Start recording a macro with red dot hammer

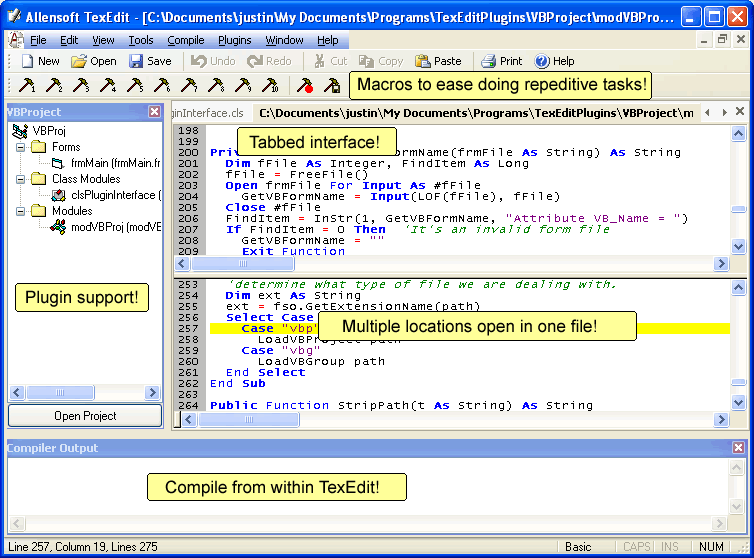pos(305,85)
